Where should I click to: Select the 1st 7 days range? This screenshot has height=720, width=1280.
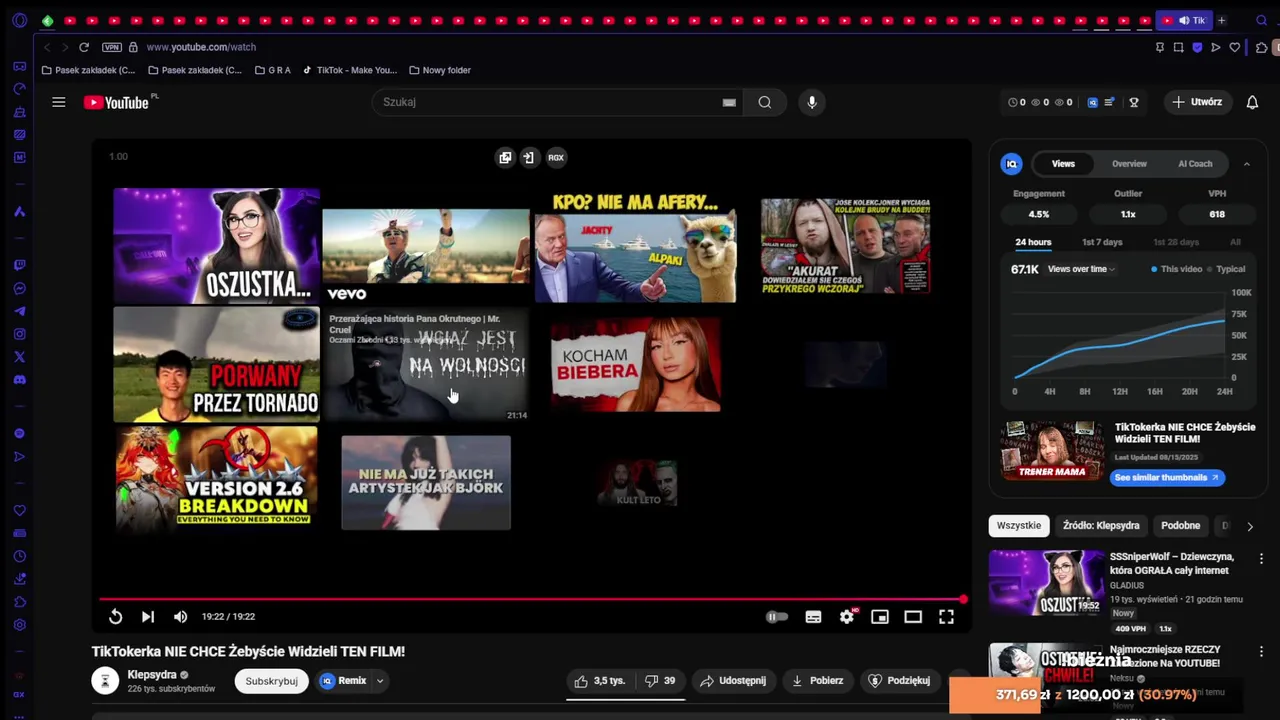[x=1102, y=242]
